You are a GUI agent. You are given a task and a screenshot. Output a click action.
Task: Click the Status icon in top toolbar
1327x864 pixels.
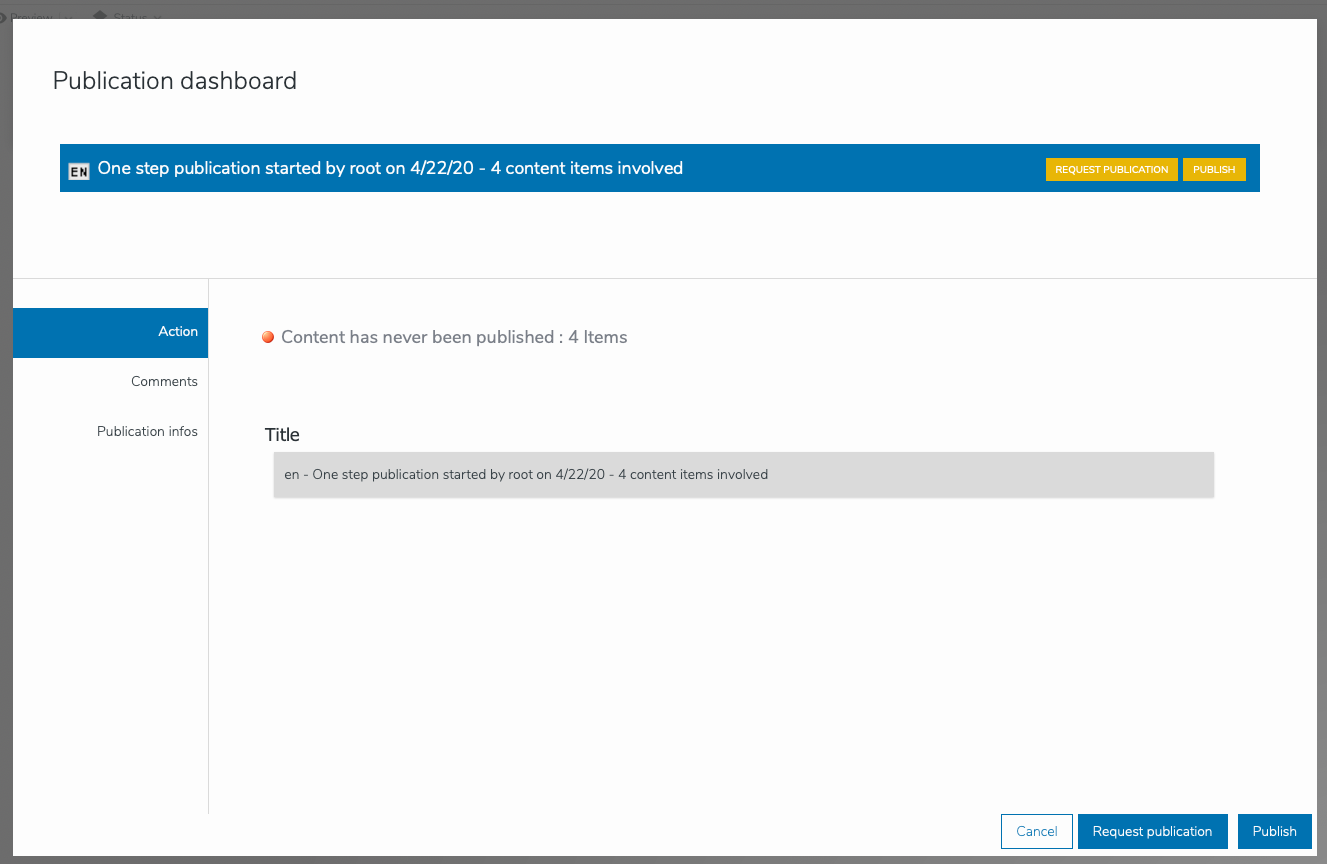click(100, 16)
